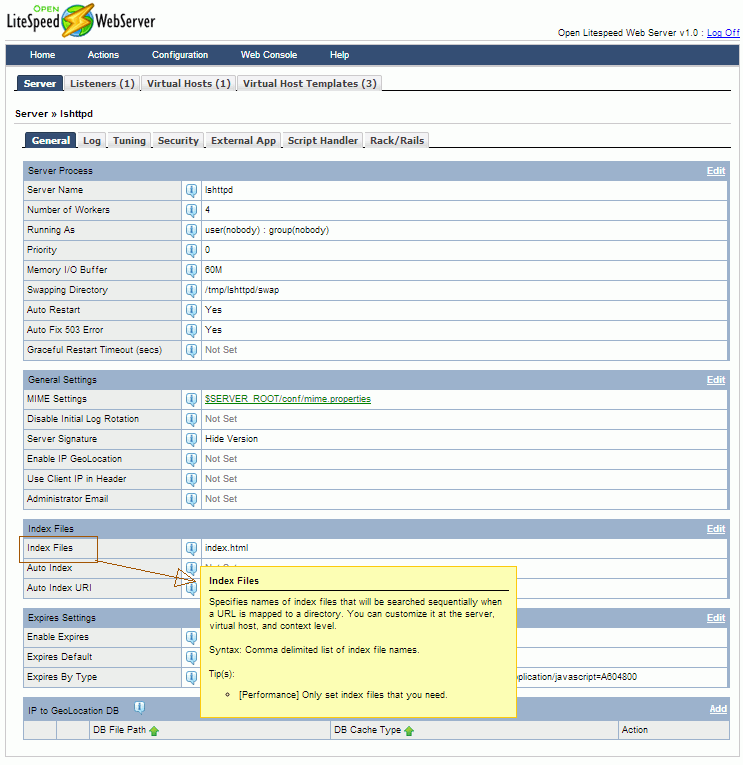Edit the Expires Settings section

[716, 618]
